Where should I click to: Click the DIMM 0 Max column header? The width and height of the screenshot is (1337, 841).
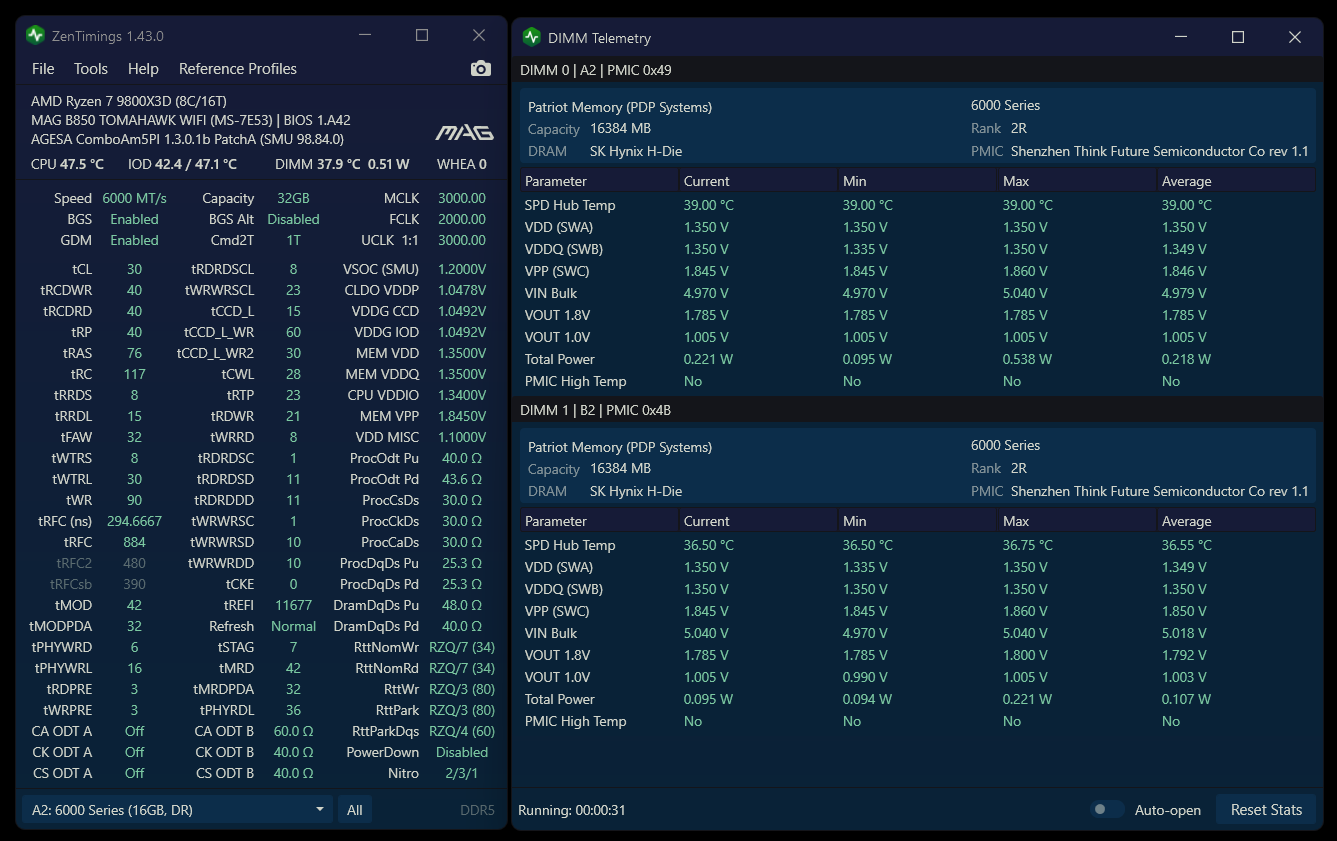point(1076,181)
